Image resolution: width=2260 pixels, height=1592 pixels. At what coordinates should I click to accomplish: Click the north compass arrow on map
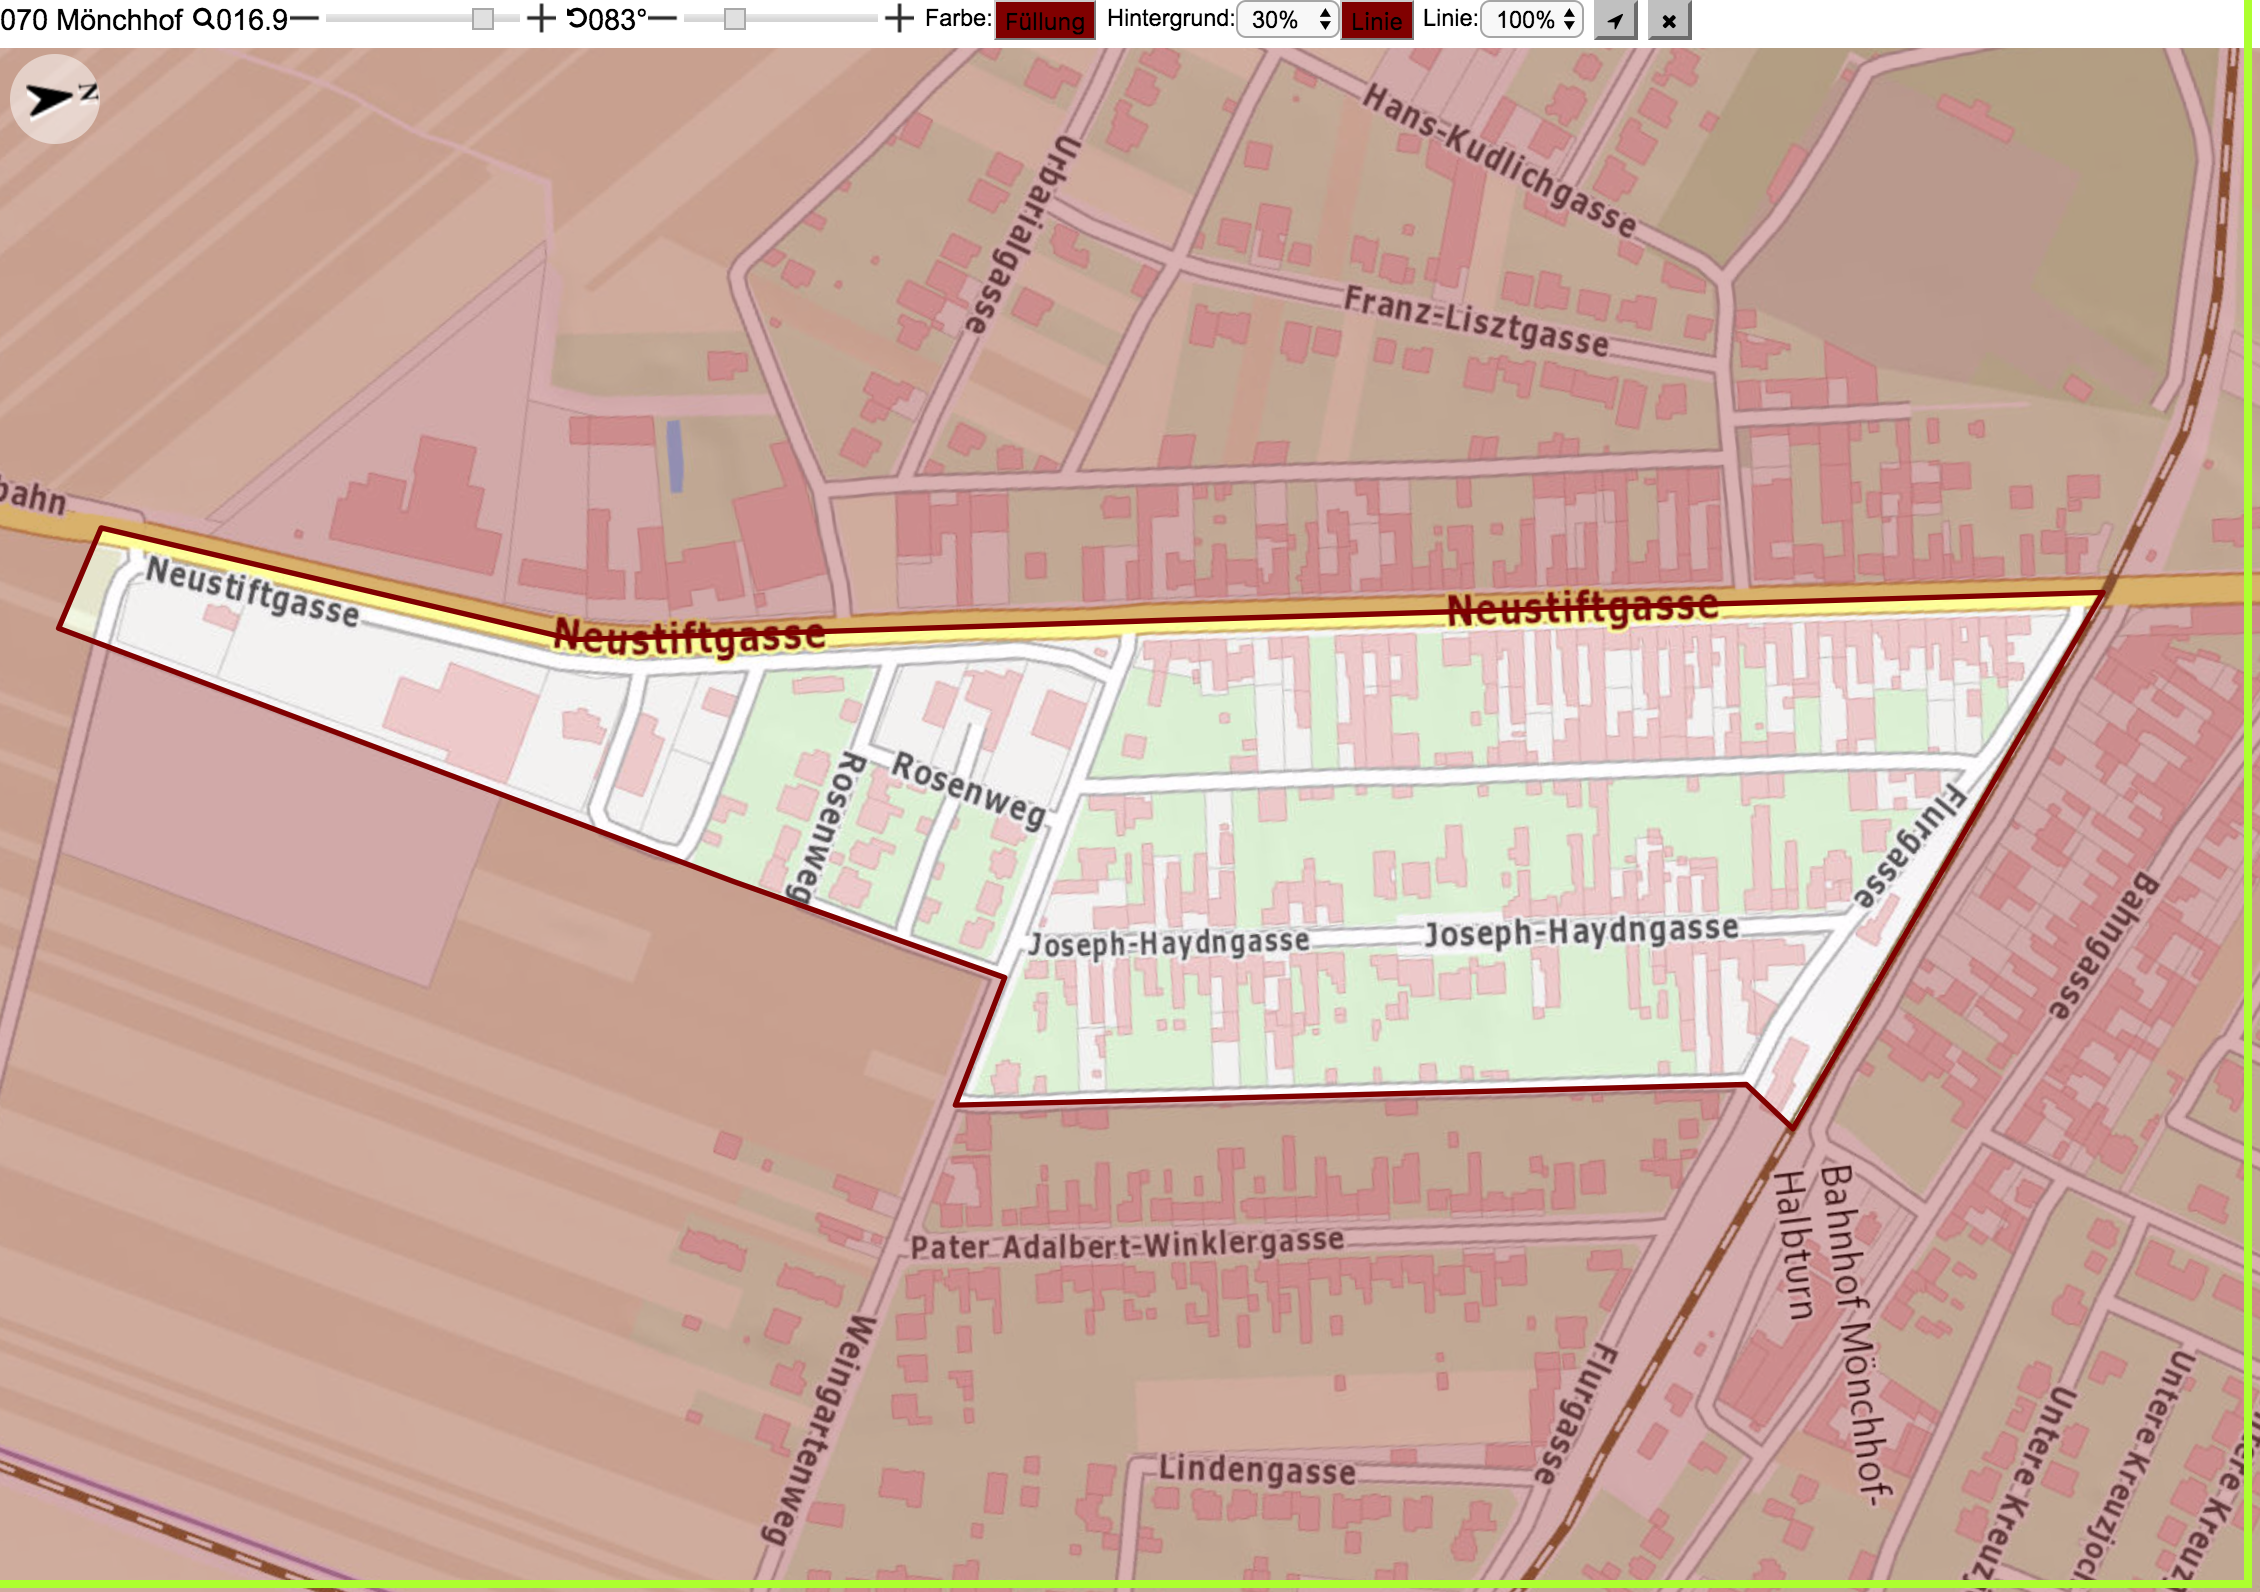coord(55,99)
